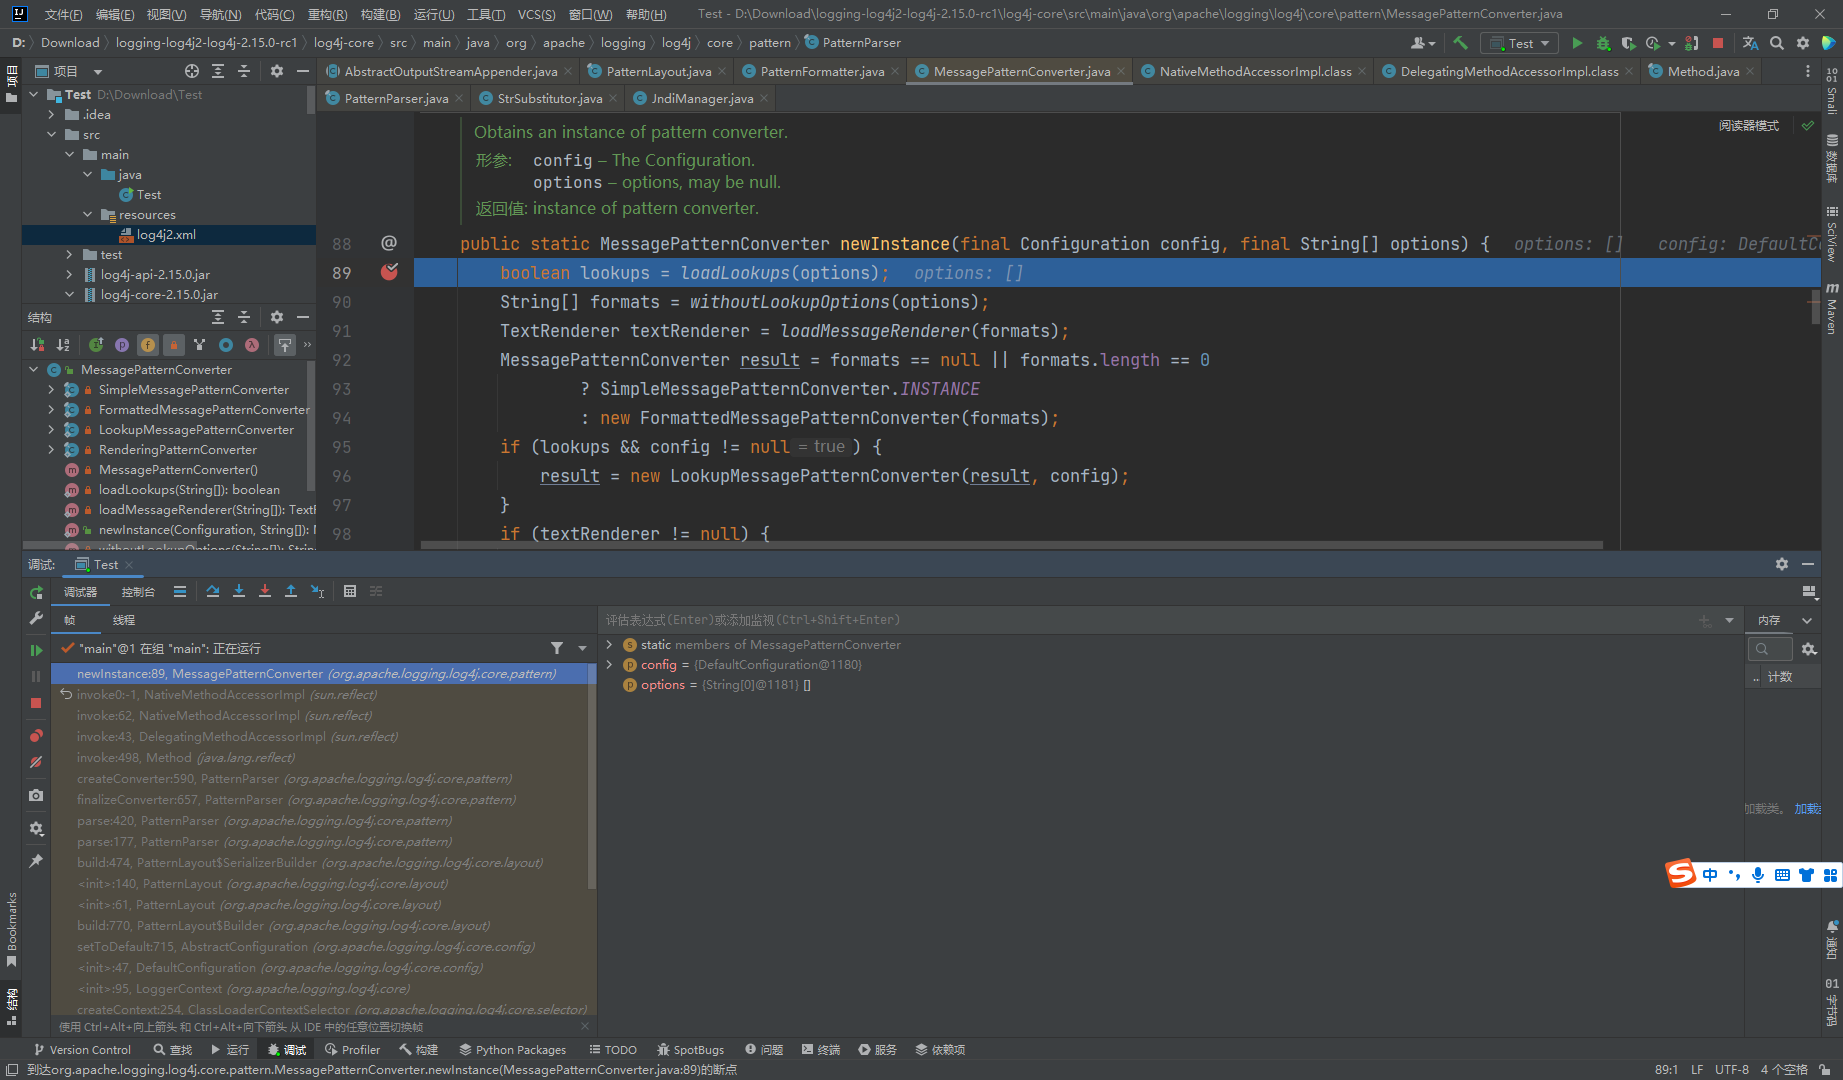Run Test with coverage shield icon
This screenshot has height=1080, width=1843.
point(1628,43)
